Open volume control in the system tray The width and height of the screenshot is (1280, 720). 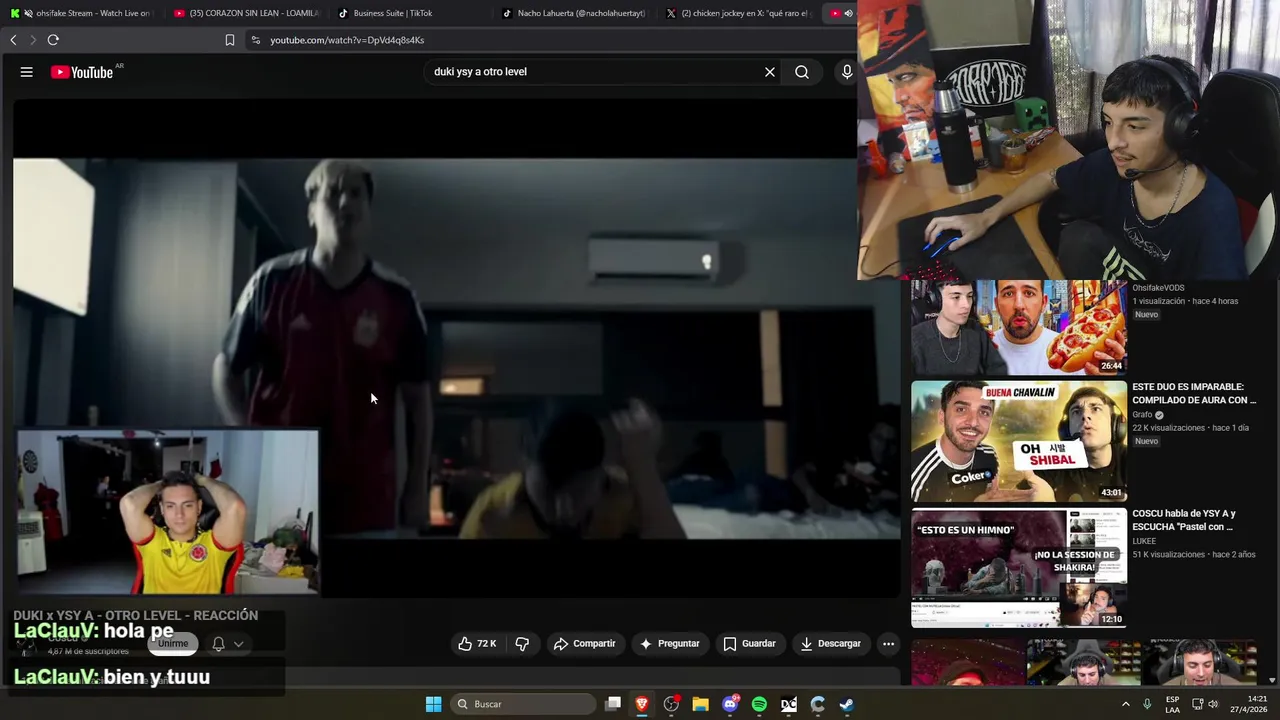coord(1213,704)
